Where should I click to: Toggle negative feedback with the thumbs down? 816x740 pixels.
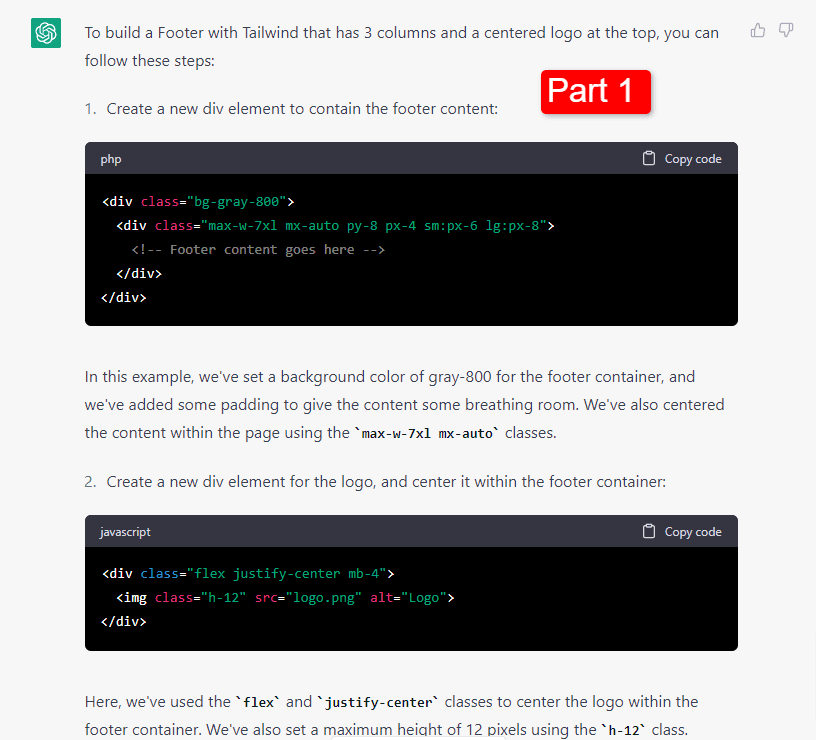coord(786,30)
